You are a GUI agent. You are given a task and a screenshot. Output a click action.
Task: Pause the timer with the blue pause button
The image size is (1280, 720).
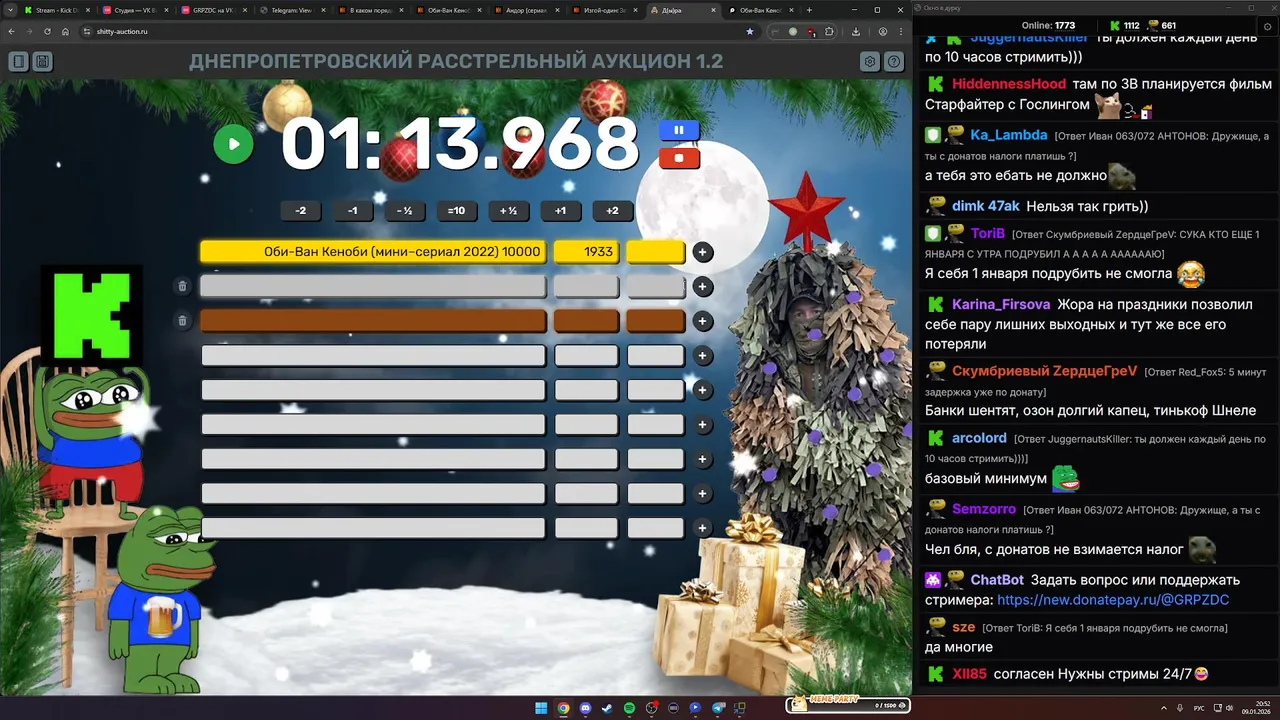[x=679, y=130]
